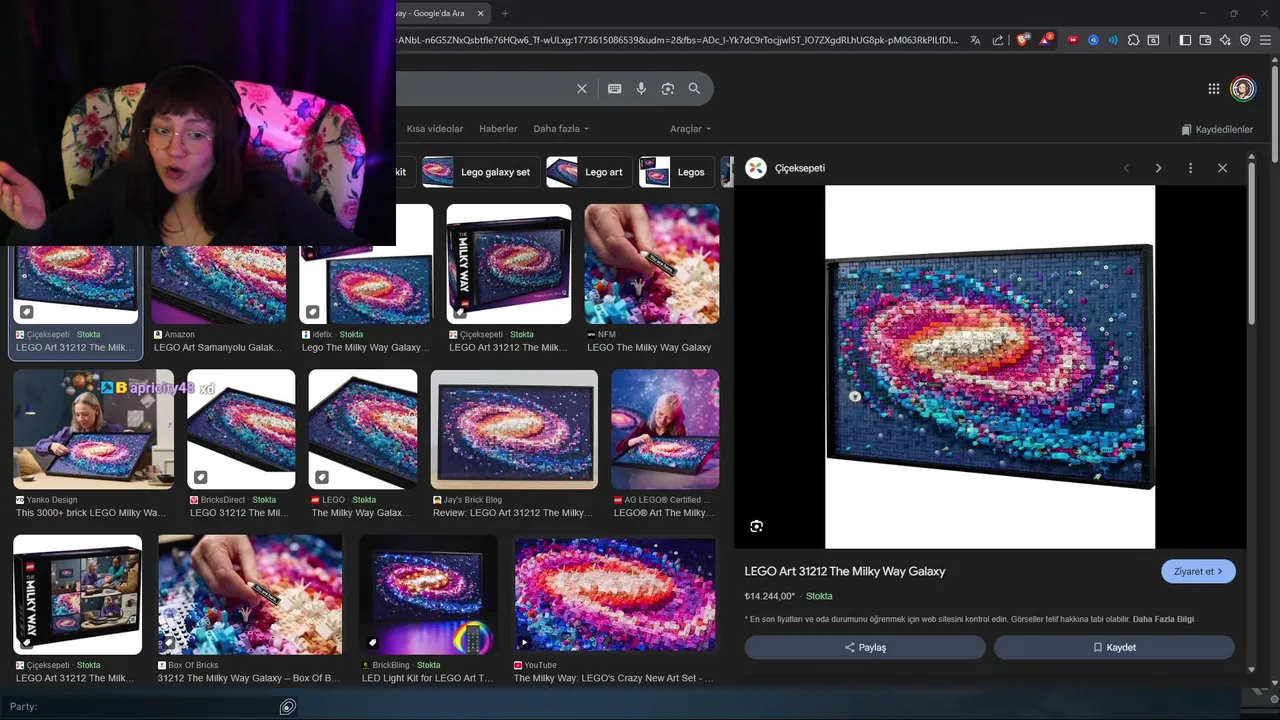Open the browser hamburger main menu
Viewport: 1280px width, 720px height.
1265,40
